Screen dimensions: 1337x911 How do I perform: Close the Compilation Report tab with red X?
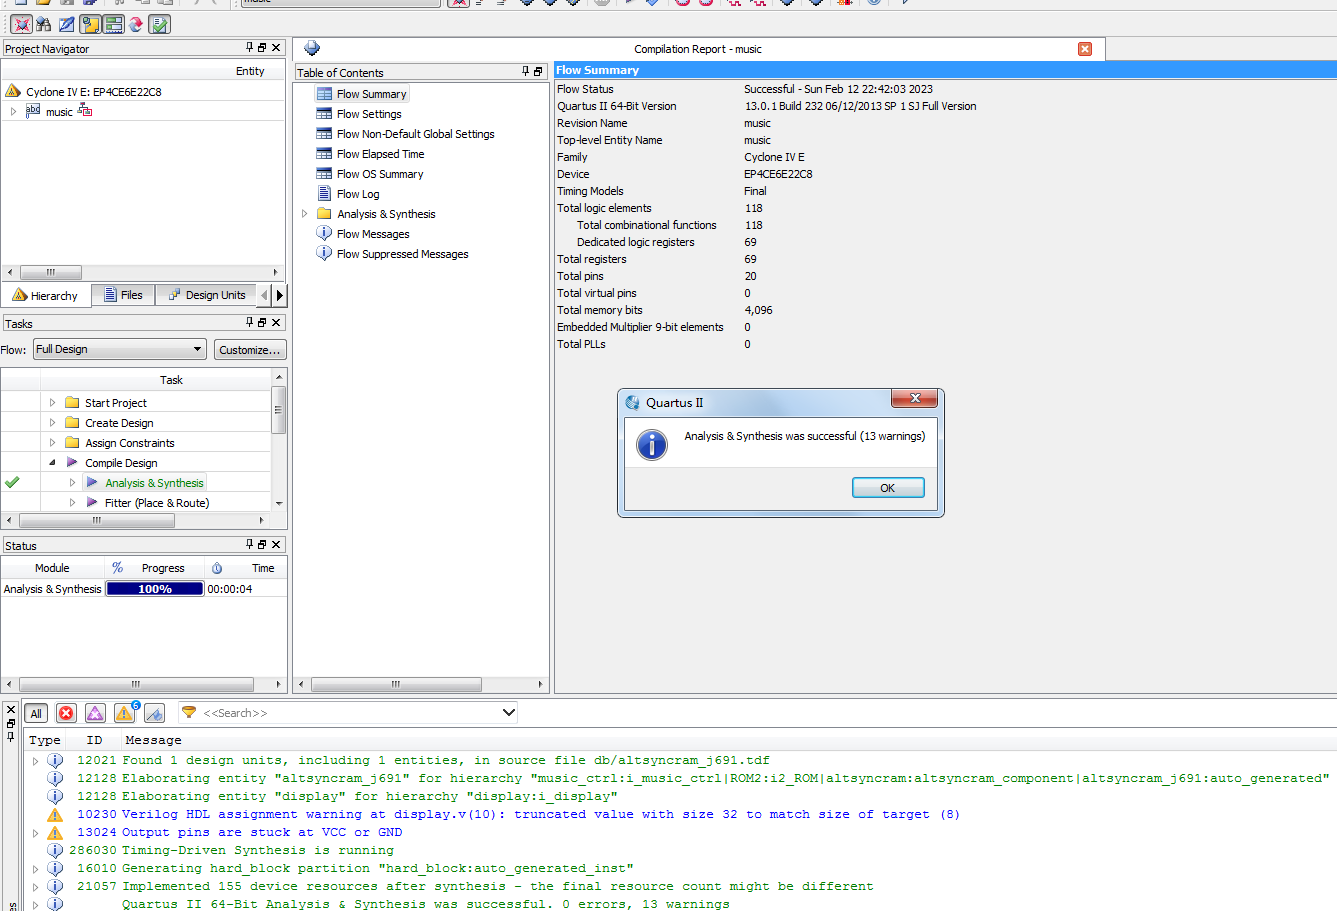coord(1085,49)
